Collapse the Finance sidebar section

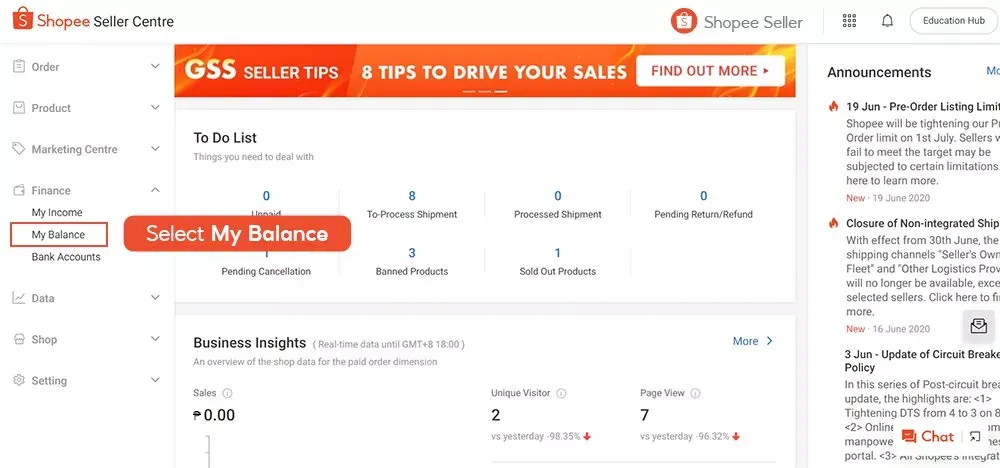click(87, 190)
